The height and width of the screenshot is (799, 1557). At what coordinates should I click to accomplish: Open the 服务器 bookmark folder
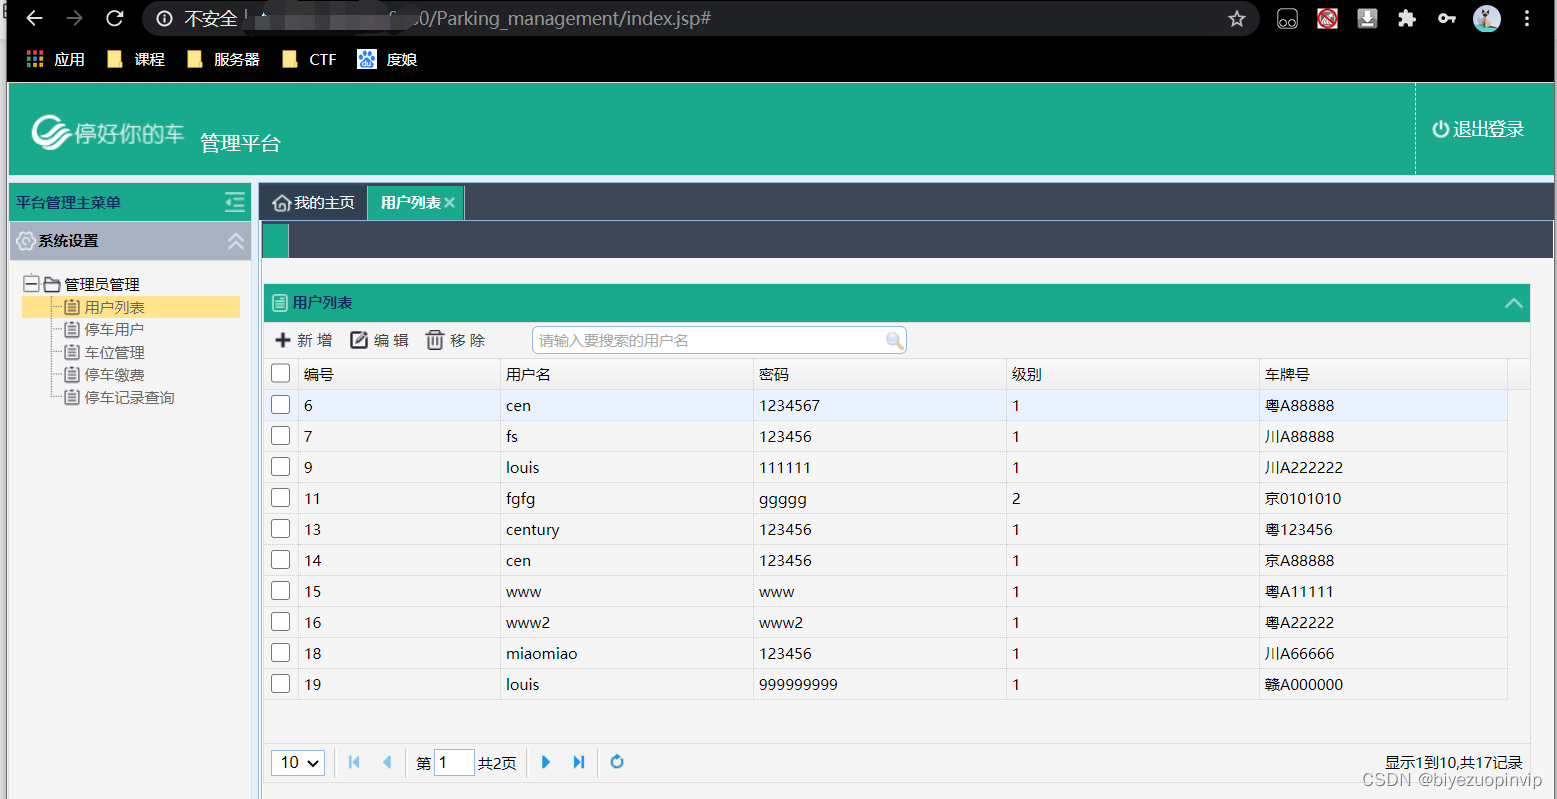(x=224, y=59)
